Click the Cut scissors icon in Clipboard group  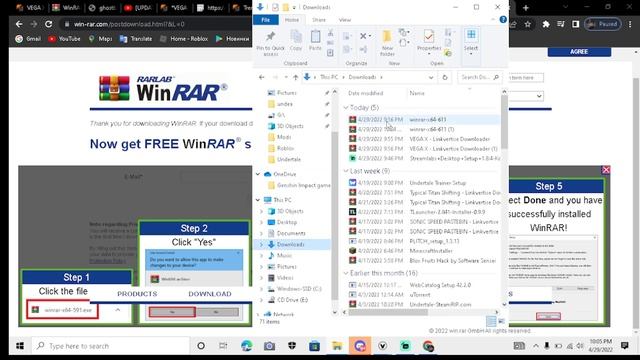[330, 33]
